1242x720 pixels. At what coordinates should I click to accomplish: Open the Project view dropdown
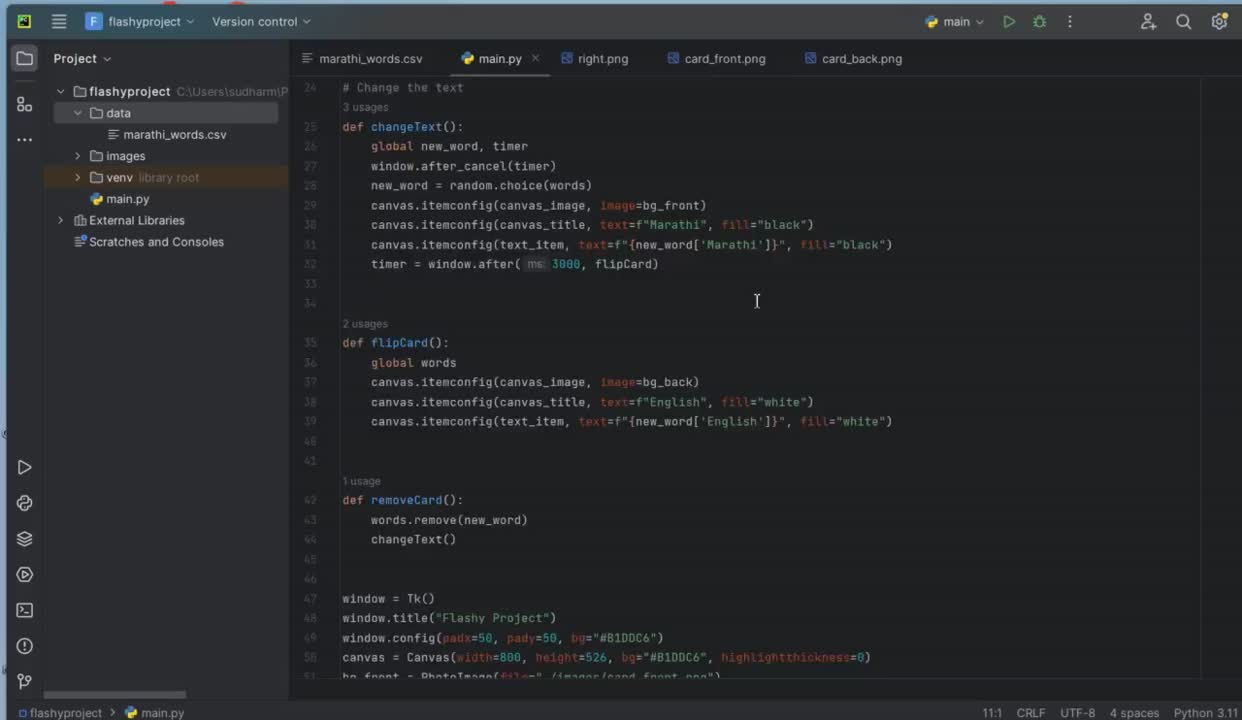pyautogui.click(x=82, y=59)
